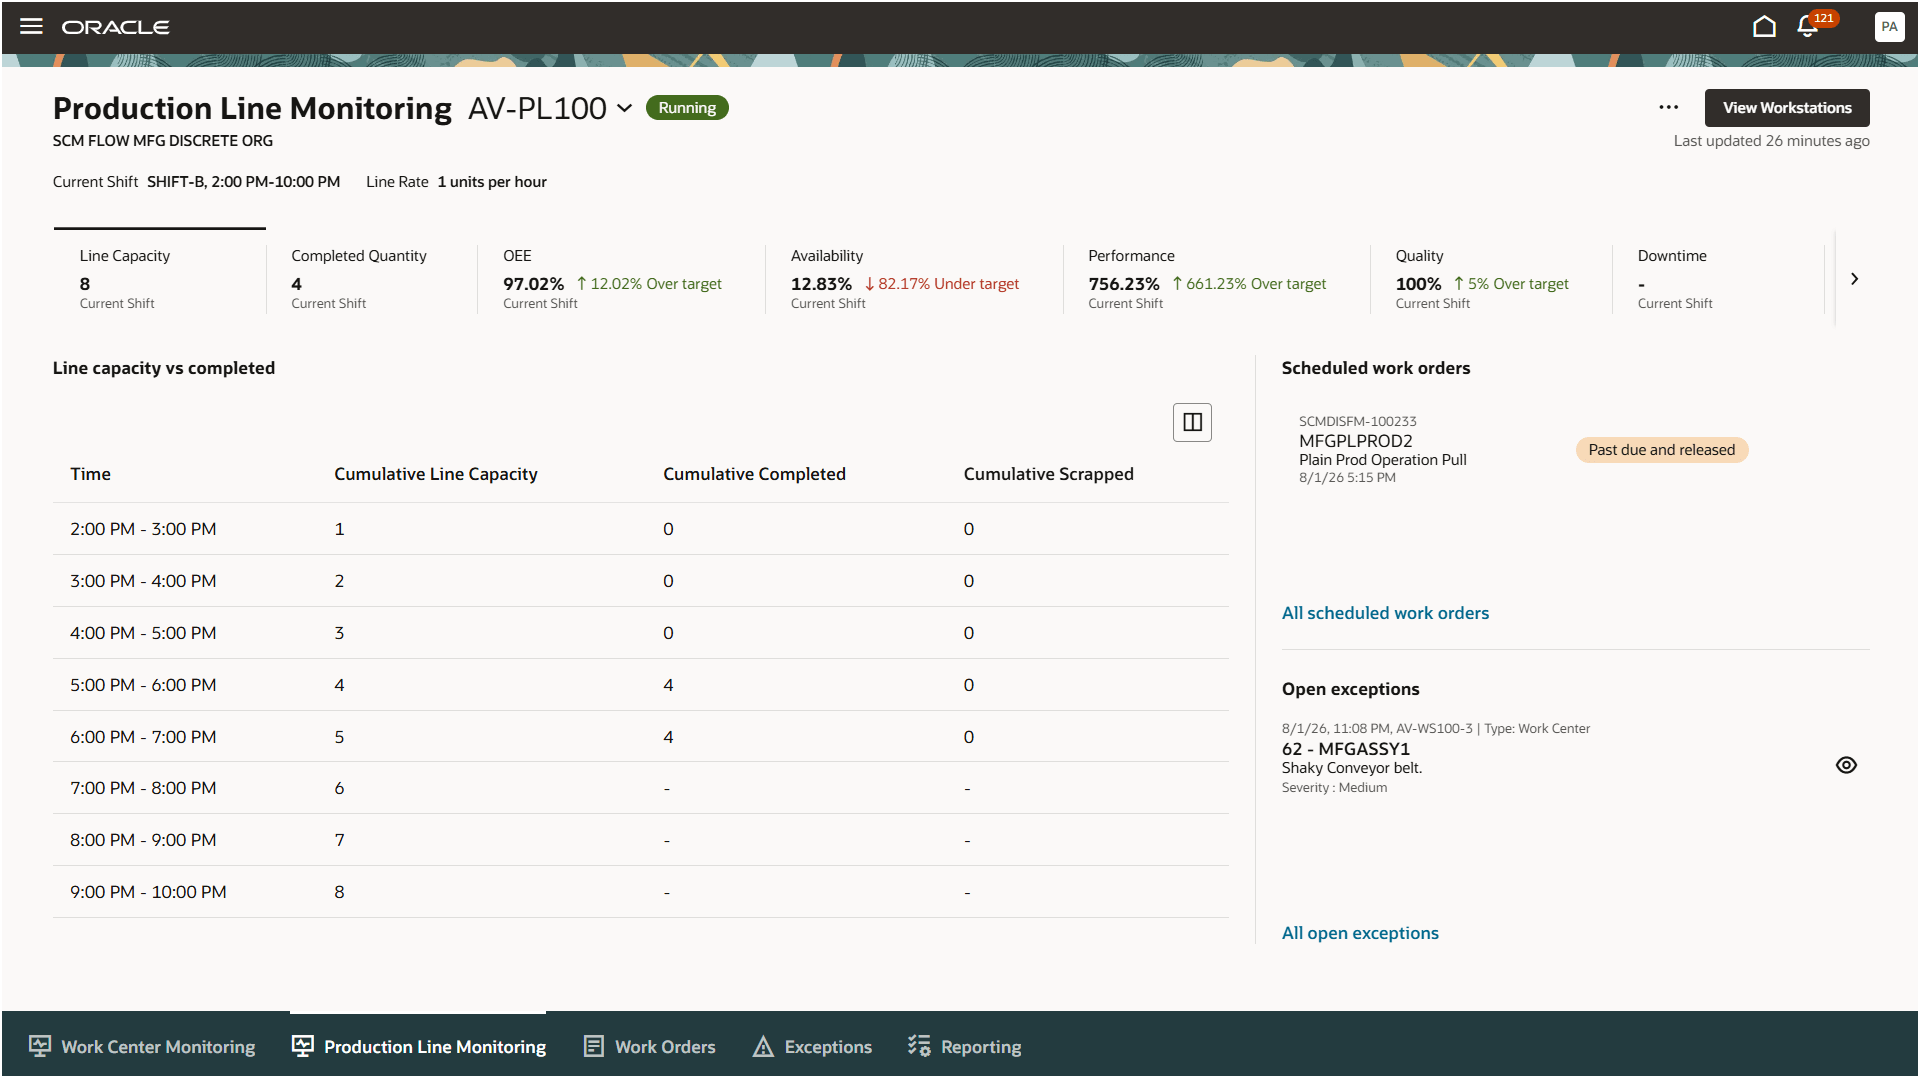Select the Line Capacity metric tile
The height and width of the screenshot is (1078, 1920).
pos(160,278)
